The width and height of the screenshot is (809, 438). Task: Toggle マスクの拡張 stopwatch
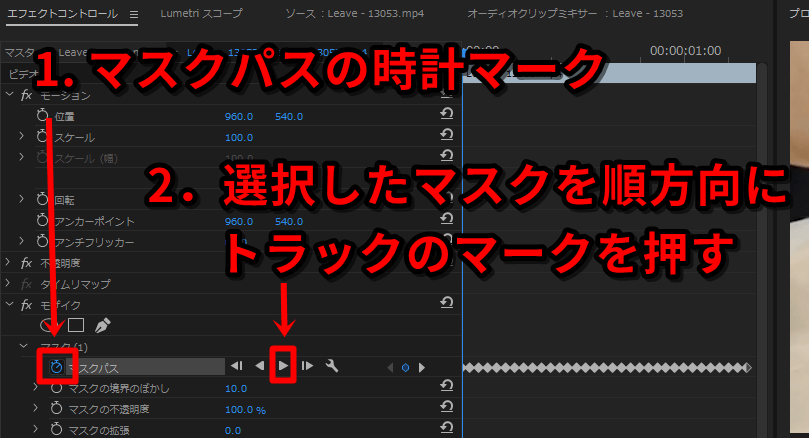point(56,429)
